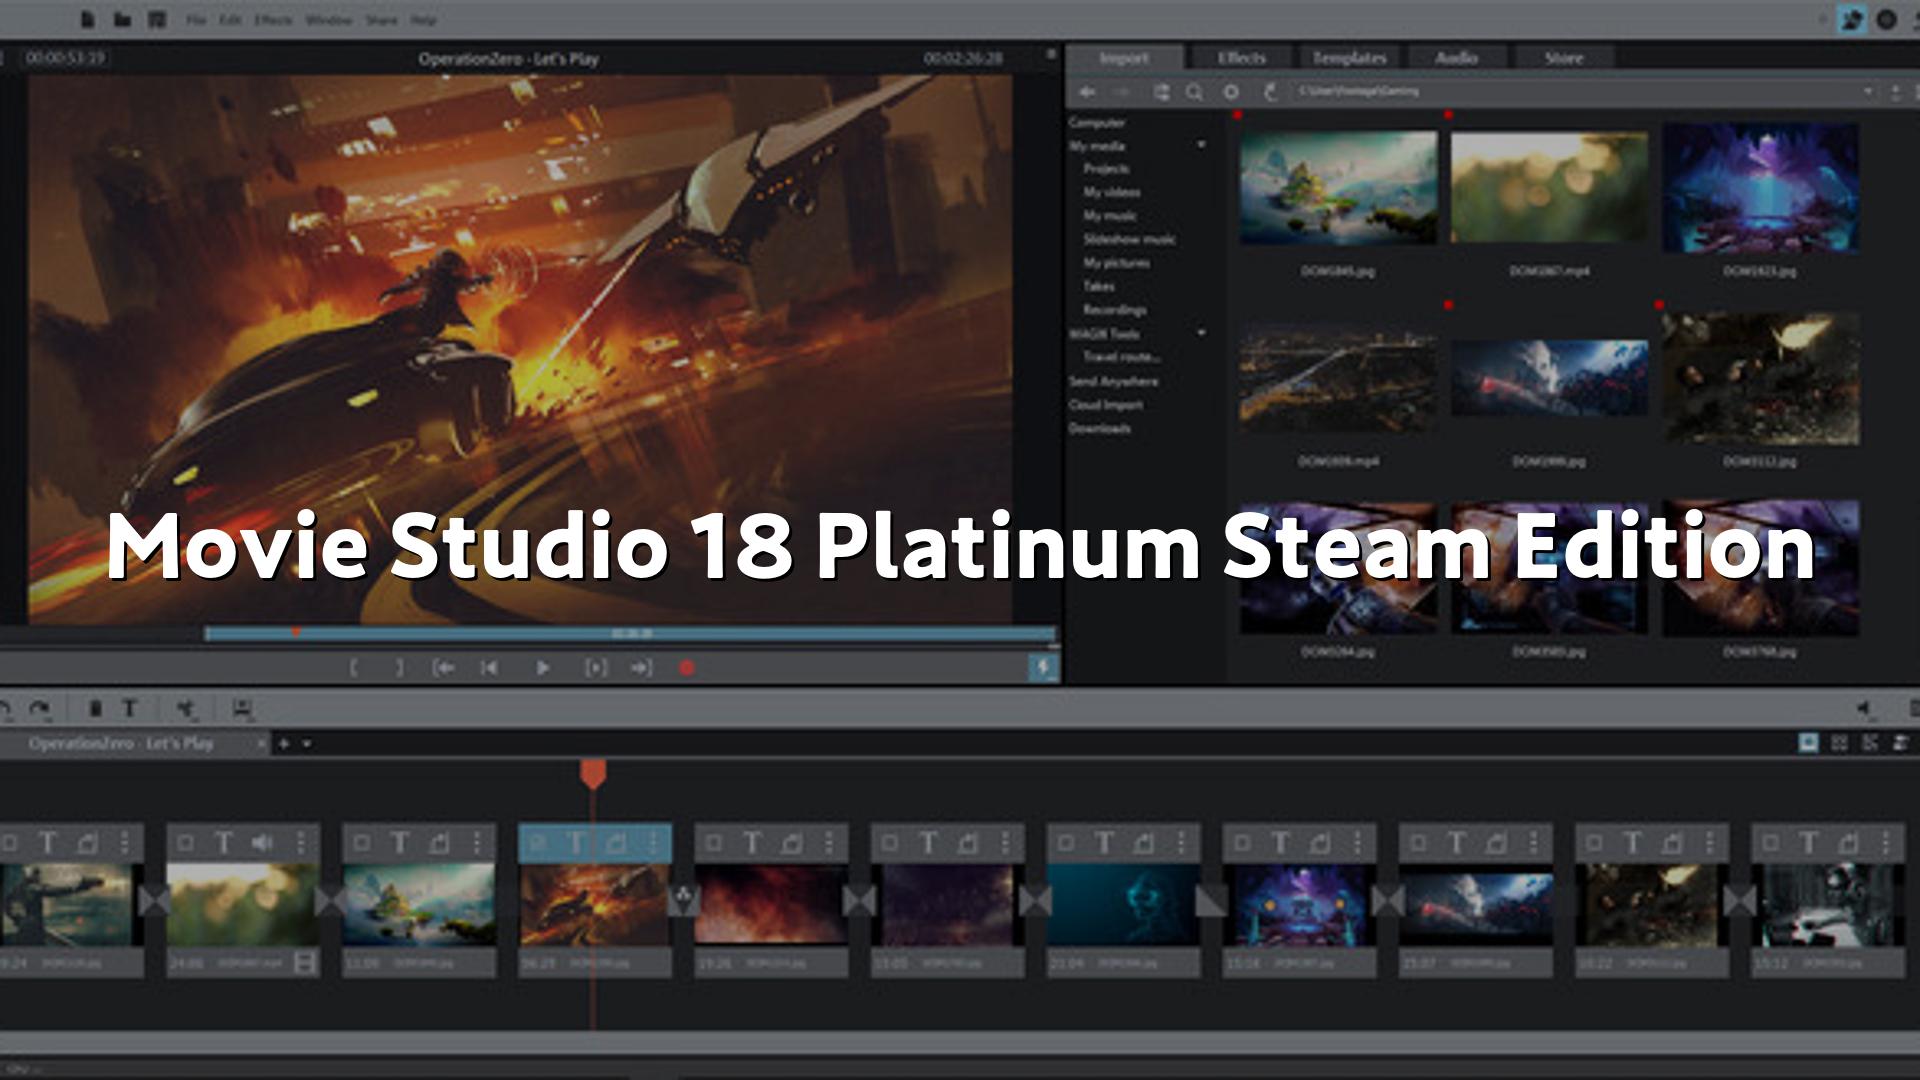Viewport: 1920px width, 1080px height.
Task: Tick the square on the bokeh storyboard clip
Action: click(x=185, y=844)
